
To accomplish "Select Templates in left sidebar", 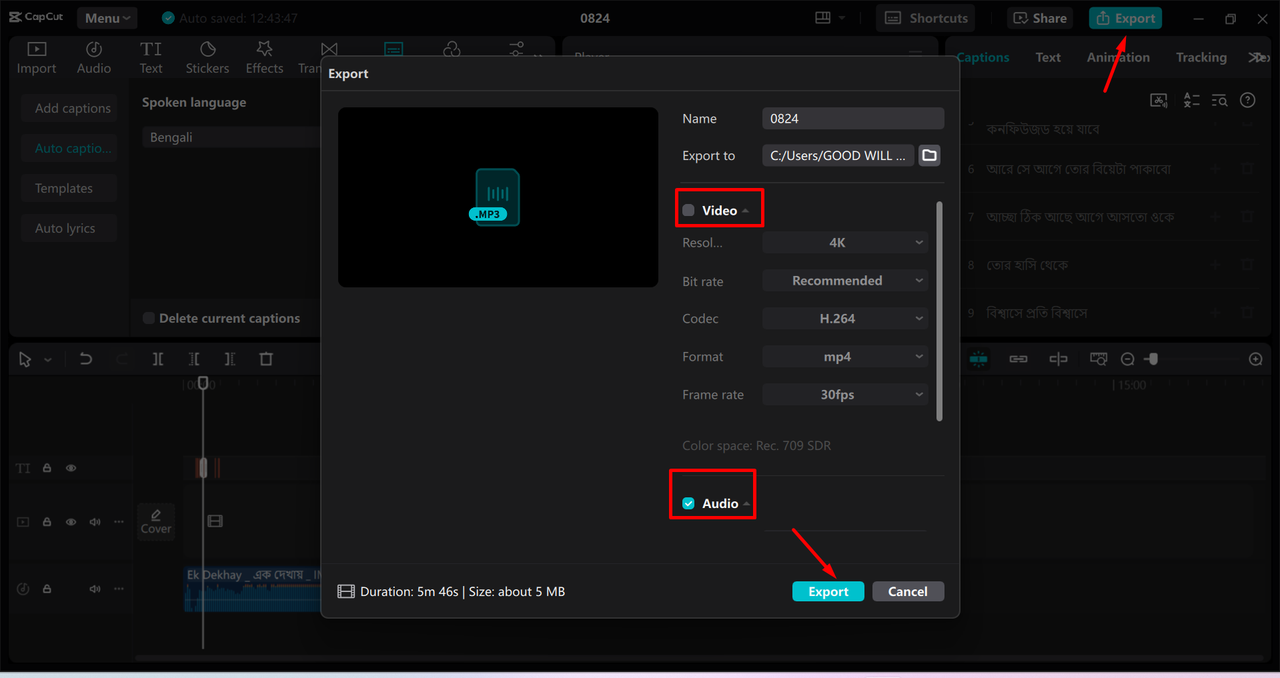I will (x=70, y=188).
